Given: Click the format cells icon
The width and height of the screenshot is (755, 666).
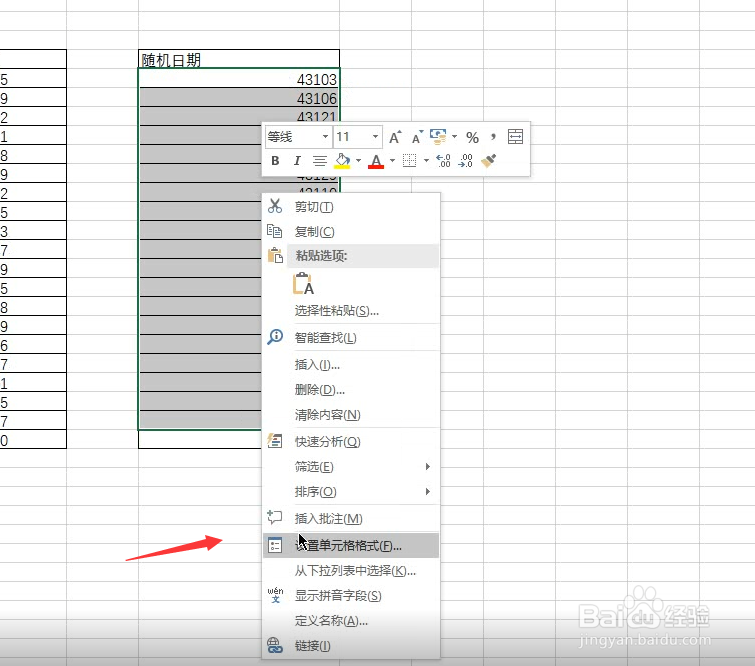Looking at the screenshot, I should [275, 545].
